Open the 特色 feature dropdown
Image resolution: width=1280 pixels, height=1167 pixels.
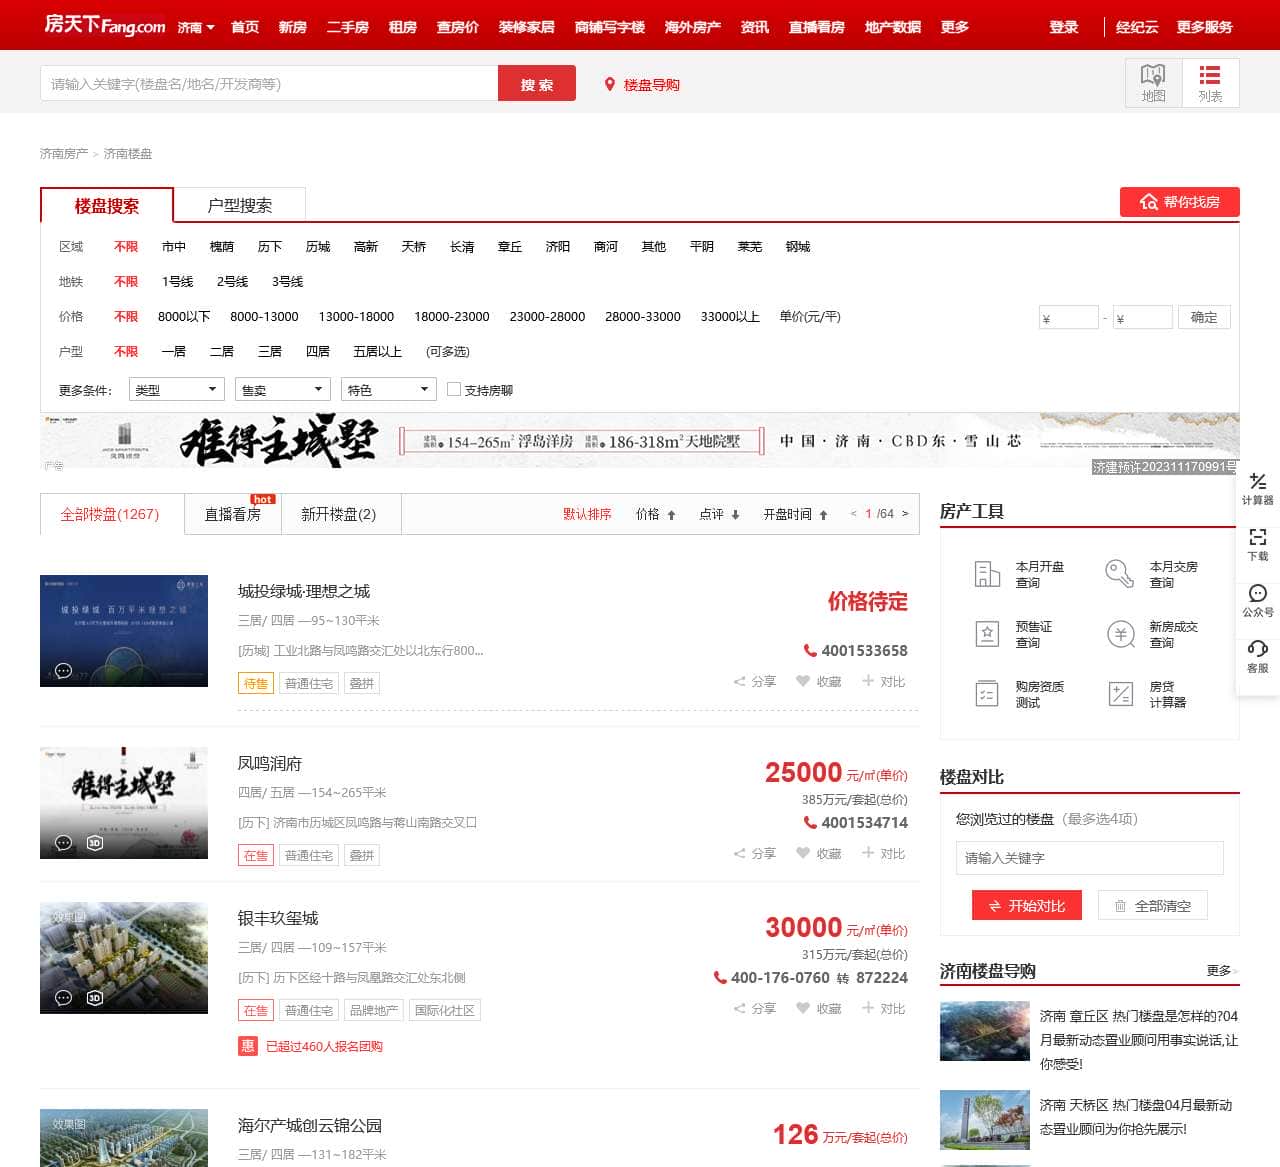[388, 389]
